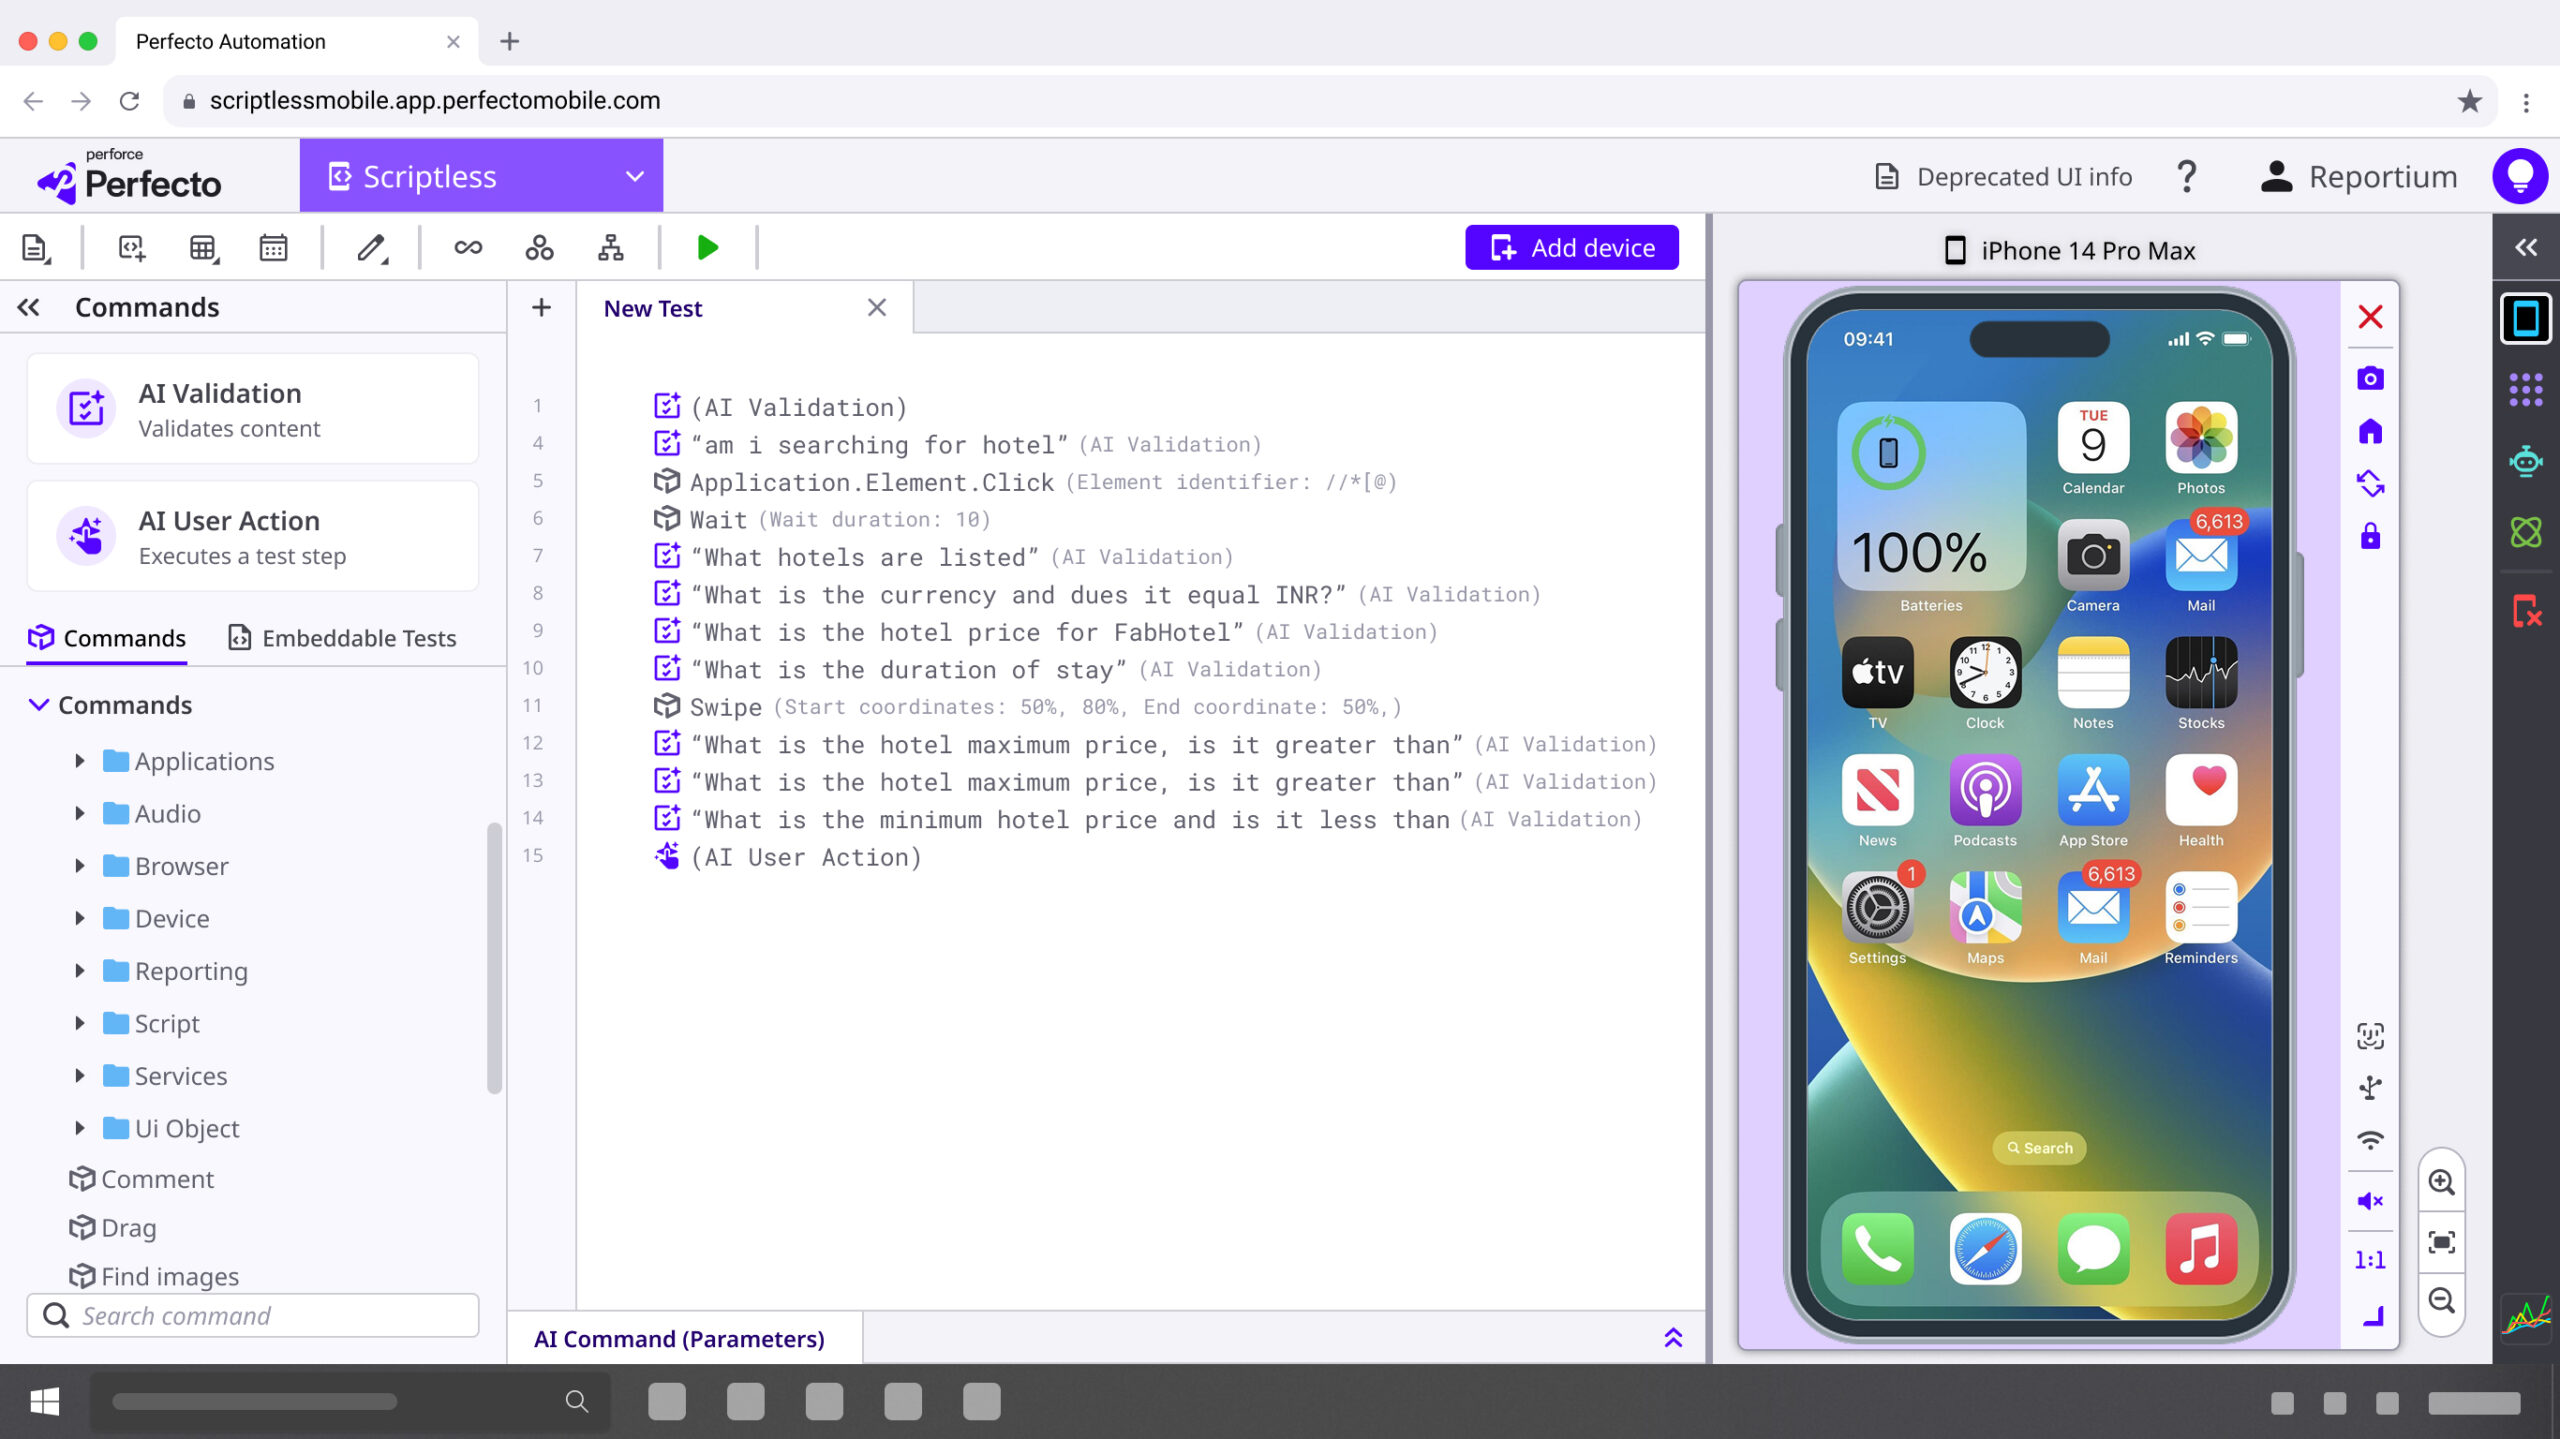Mute the device audio
2560x1439 pixels.
point(2371,1202)
